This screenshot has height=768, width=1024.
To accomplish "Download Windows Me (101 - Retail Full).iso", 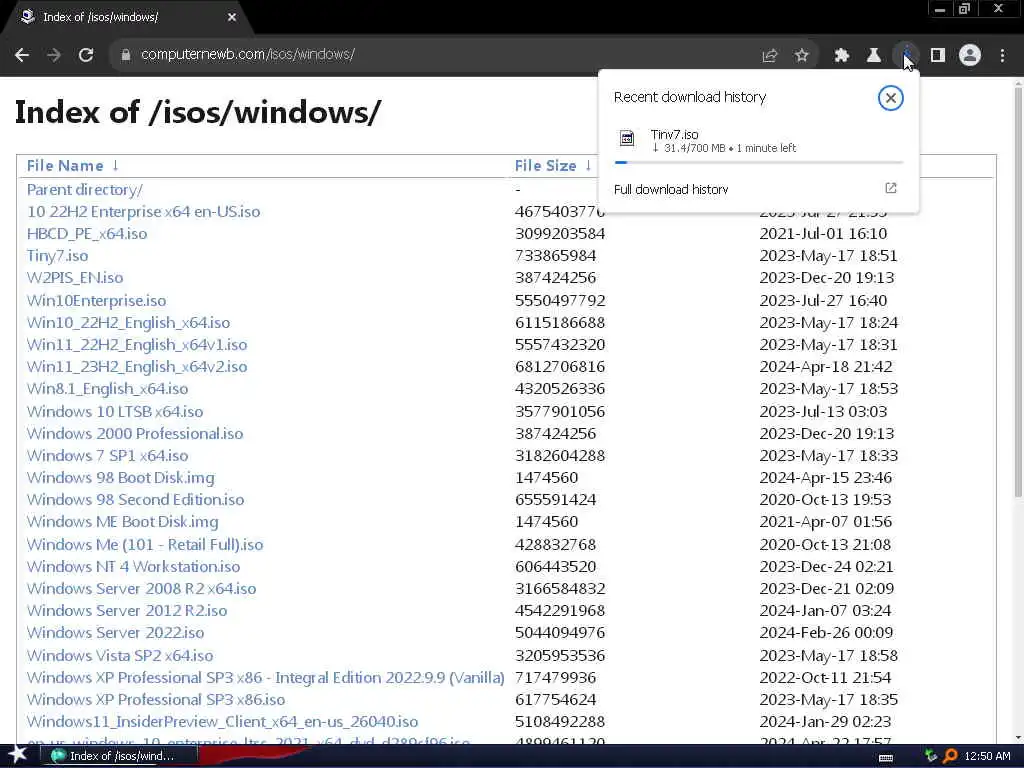I will 145,545.
